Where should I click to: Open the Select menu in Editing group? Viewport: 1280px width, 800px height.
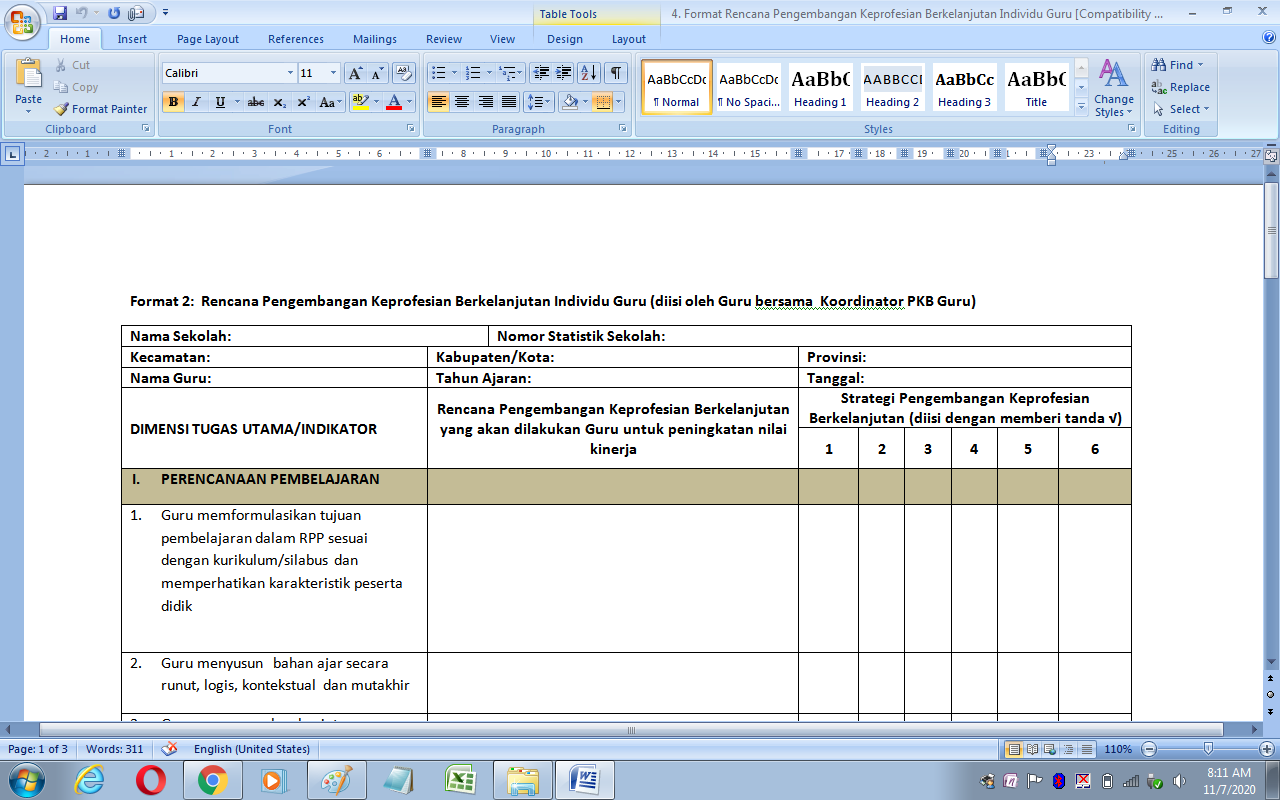point(1180,109)
